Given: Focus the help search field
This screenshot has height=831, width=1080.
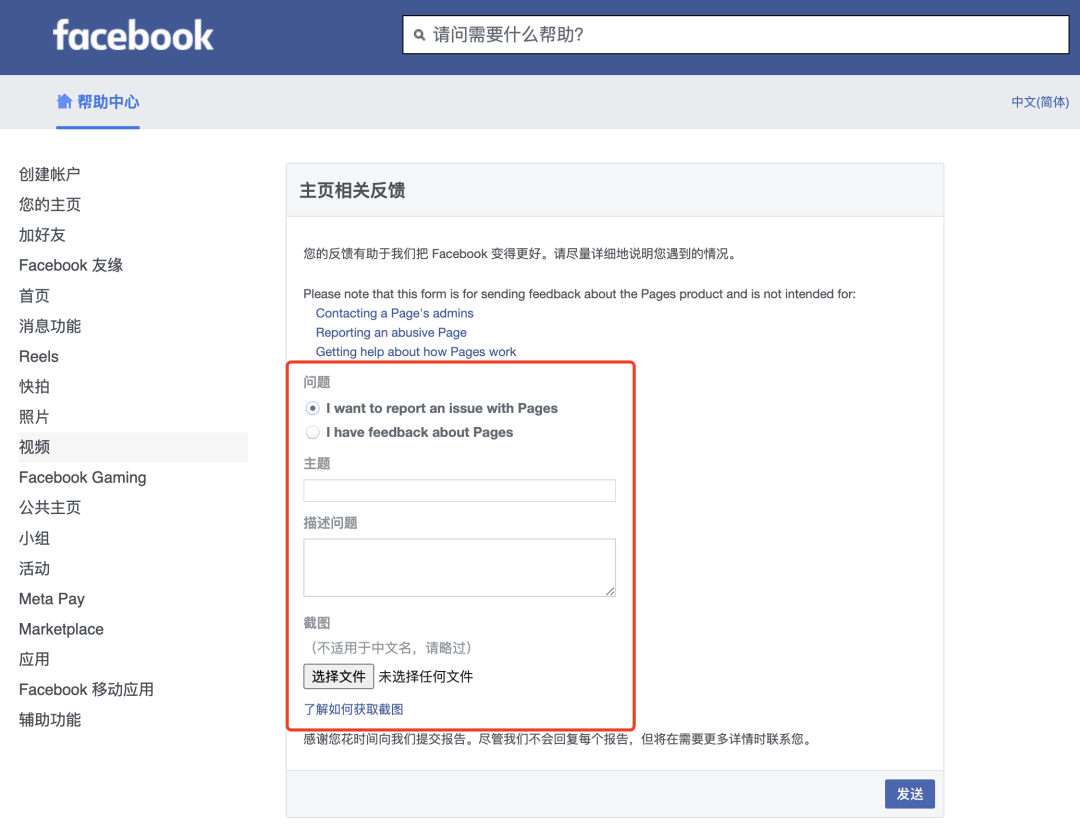Looking at the screenshot, I should pyautogui.click(x=736, y=34).
